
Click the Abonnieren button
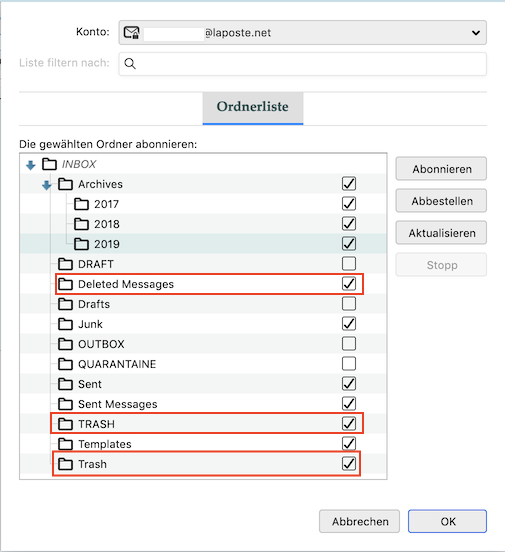(441, 169)
